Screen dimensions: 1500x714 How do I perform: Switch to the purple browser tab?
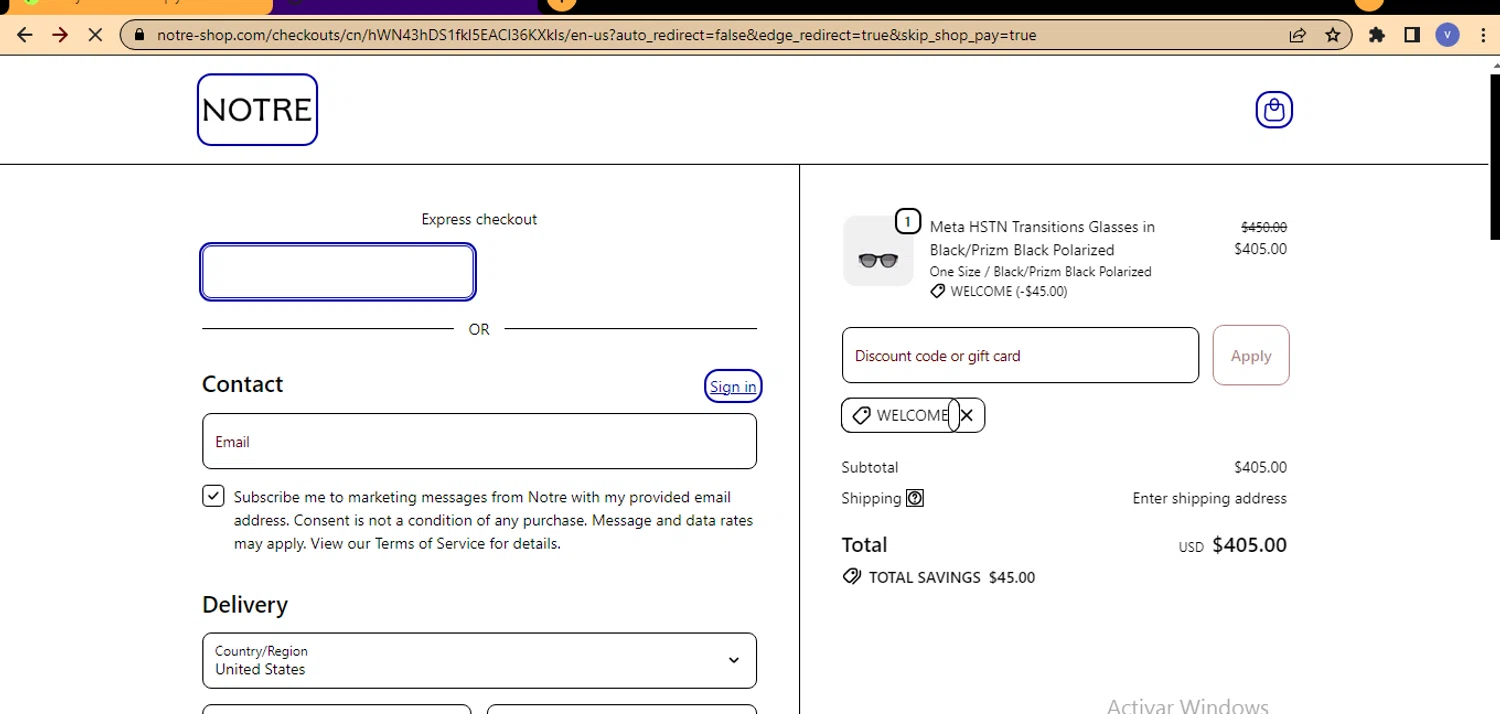pyautogui.click(x=405, y=6)
